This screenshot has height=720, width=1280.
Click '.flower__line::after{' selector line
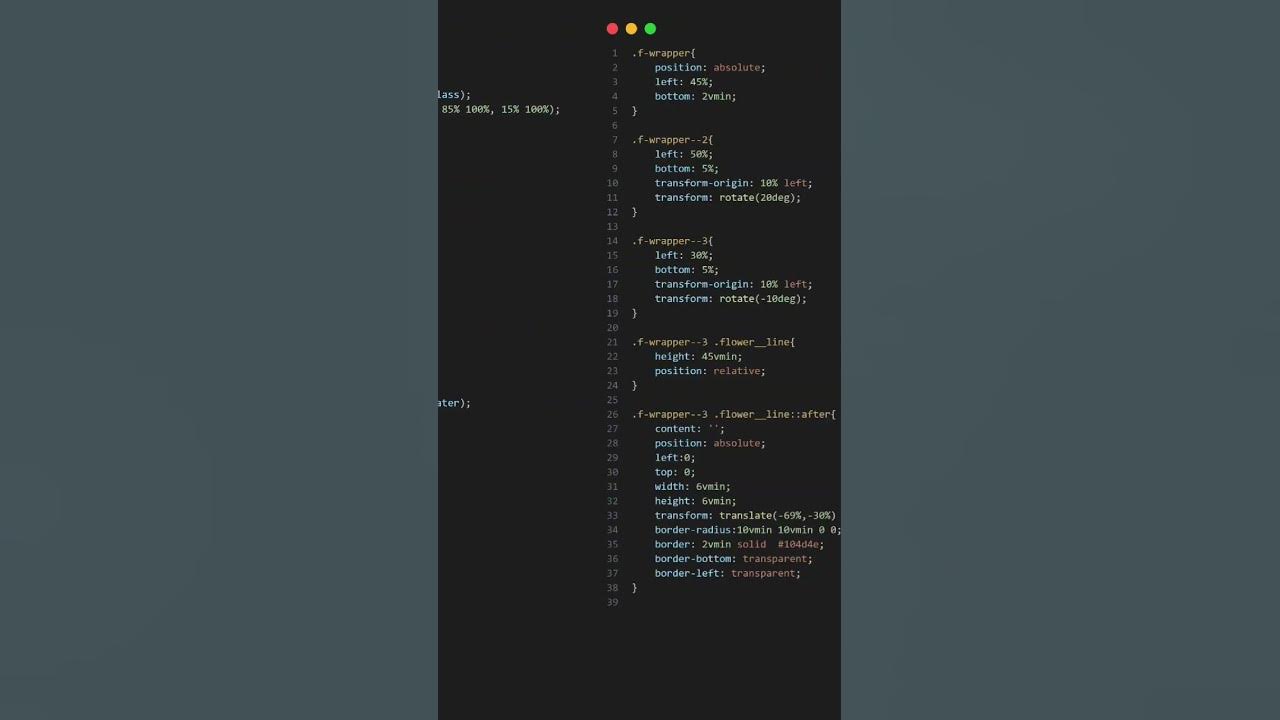(x=734, y=414)
